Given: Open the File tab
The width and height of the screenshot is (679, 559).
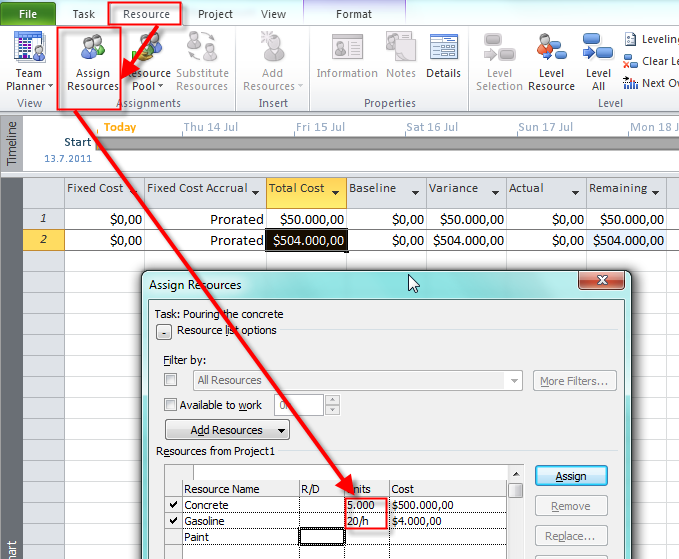Looking at the screenshot, I should click(28, 14).
